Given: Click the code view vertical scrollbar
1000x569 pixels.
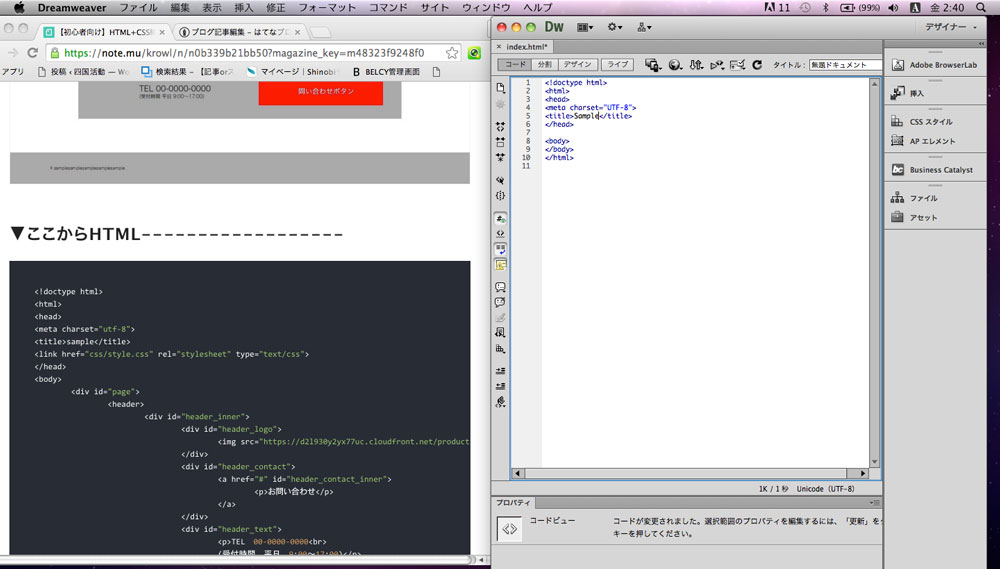Looking at the screenshot, I should pyautogui.click(x=874, y=273).
